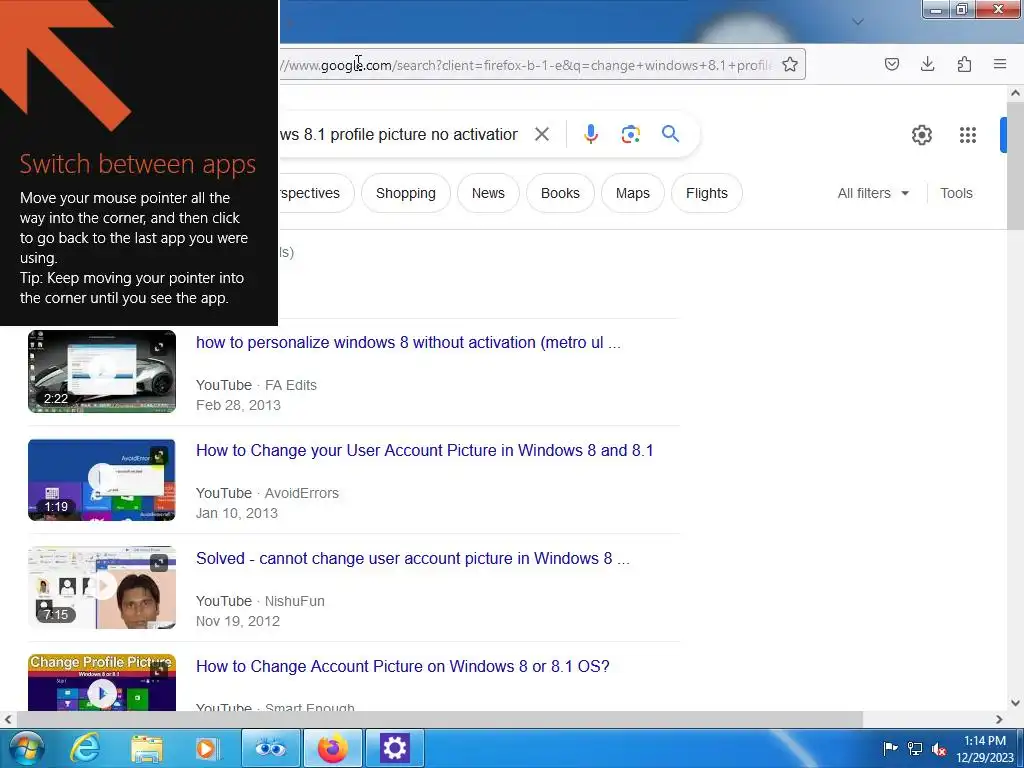The image size is (1024, 768).
Task: Open 'How to Change Account Picture on Windows 8 or 8.1 OS?'
Action: 402,666
